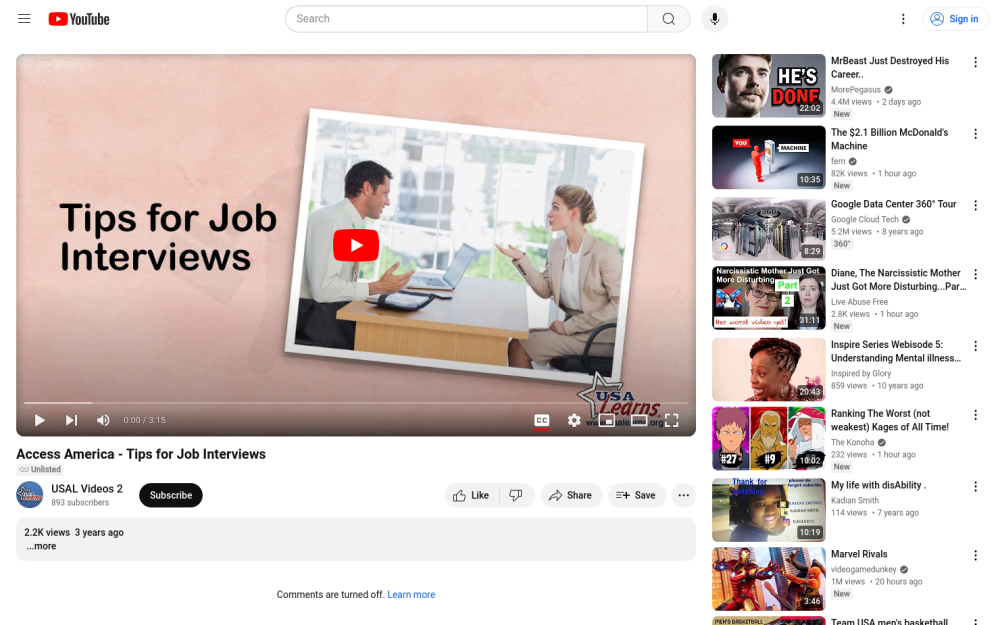Click the magnifier search button
This screenshot has width=1000, height=625.
(668, 18)
